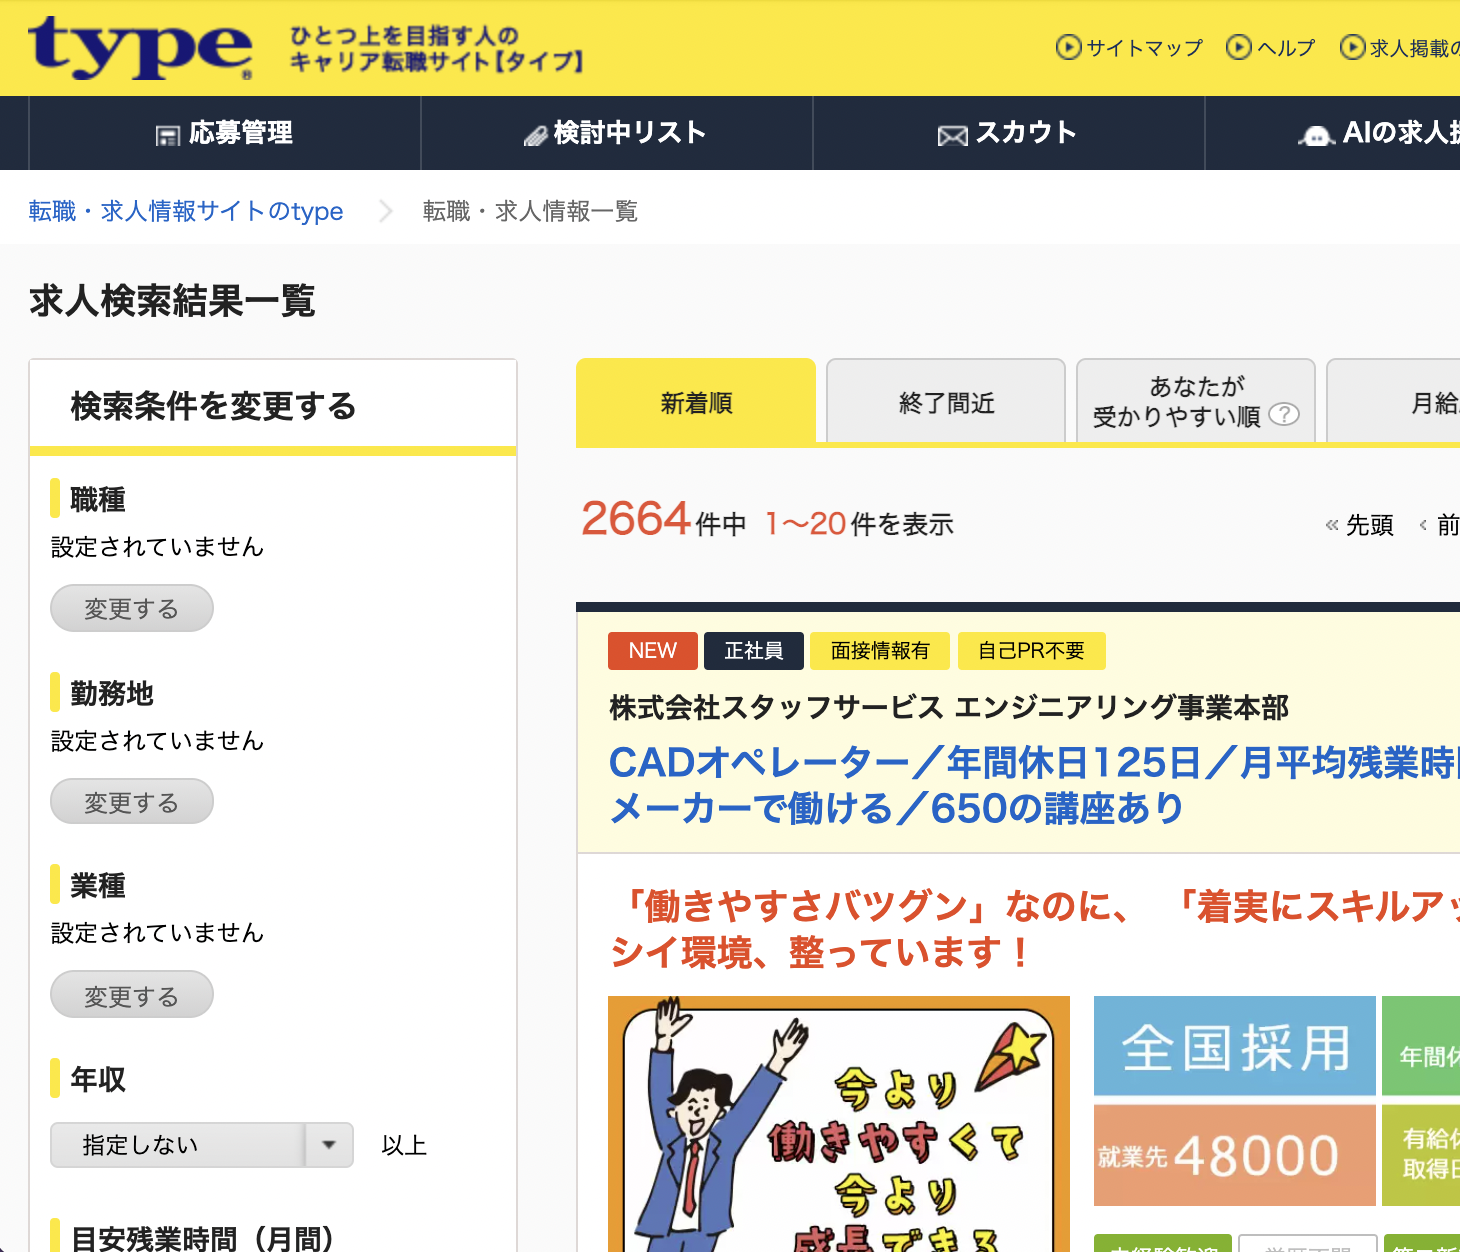Open the サイトマップ link
The height and width of the screenshot is (1252, 1460).
tap(1130, 47)
